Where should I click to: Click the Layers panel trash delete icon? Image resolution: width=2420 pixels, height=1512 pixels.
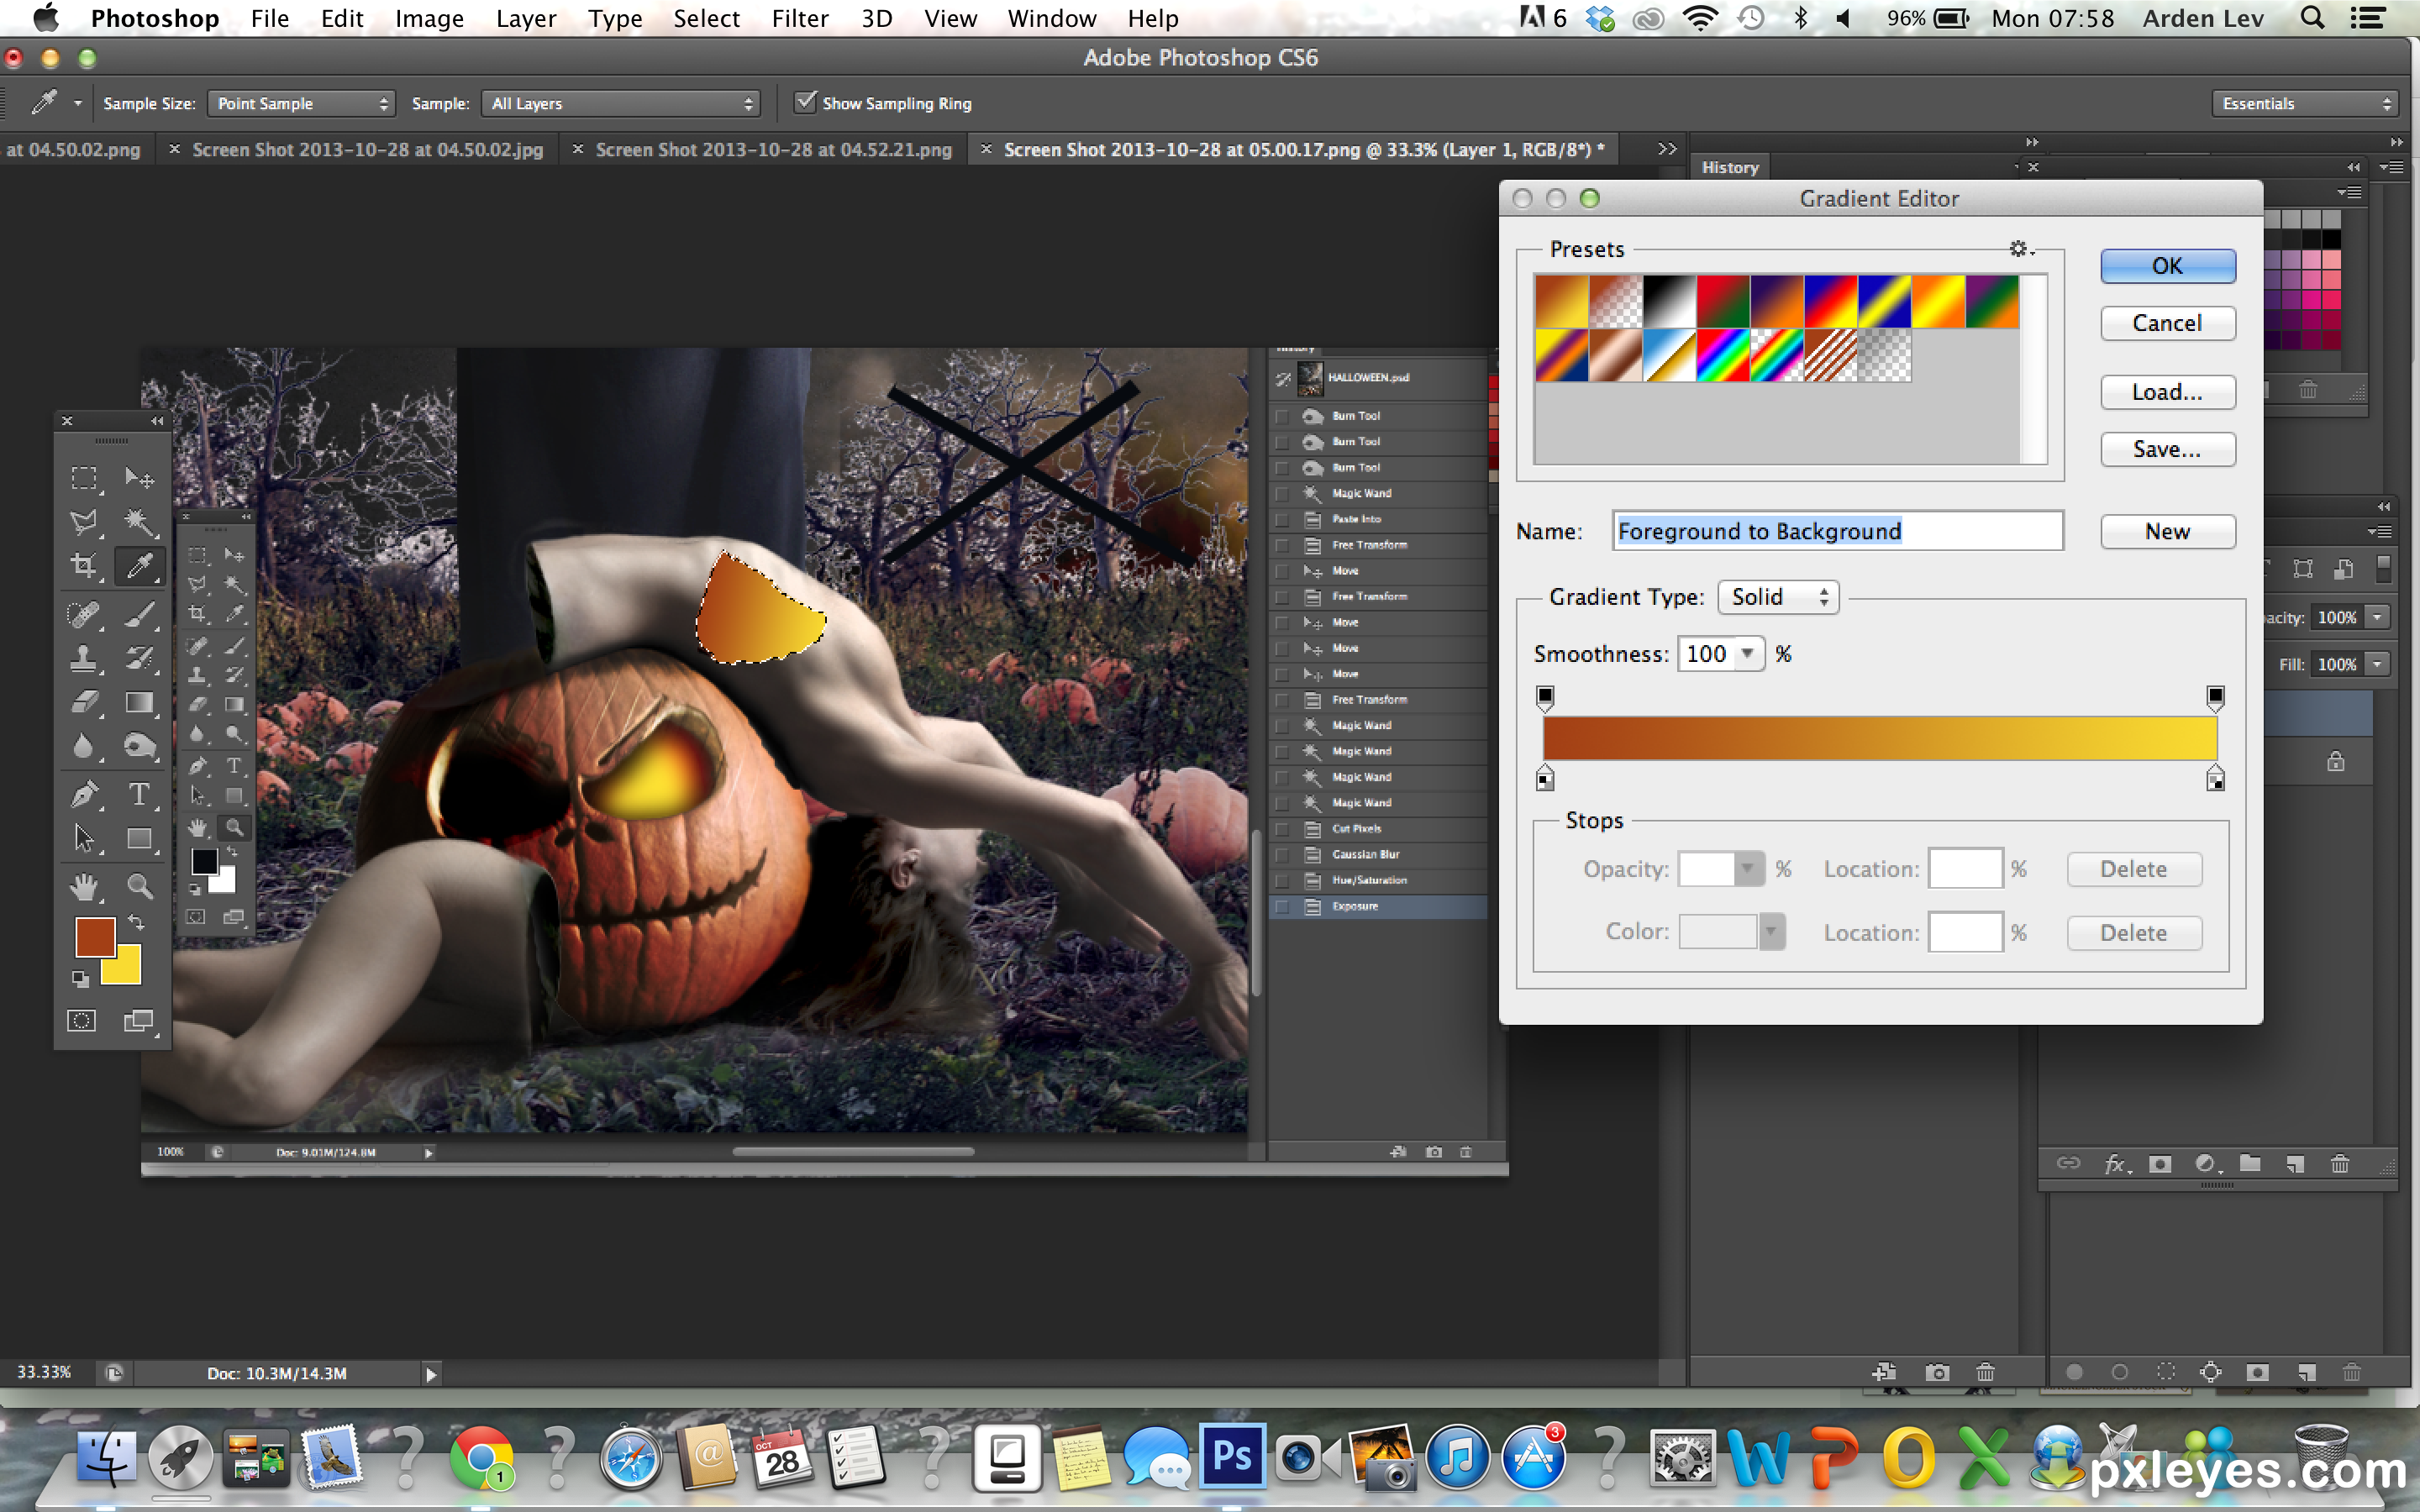(2340, 1164)
